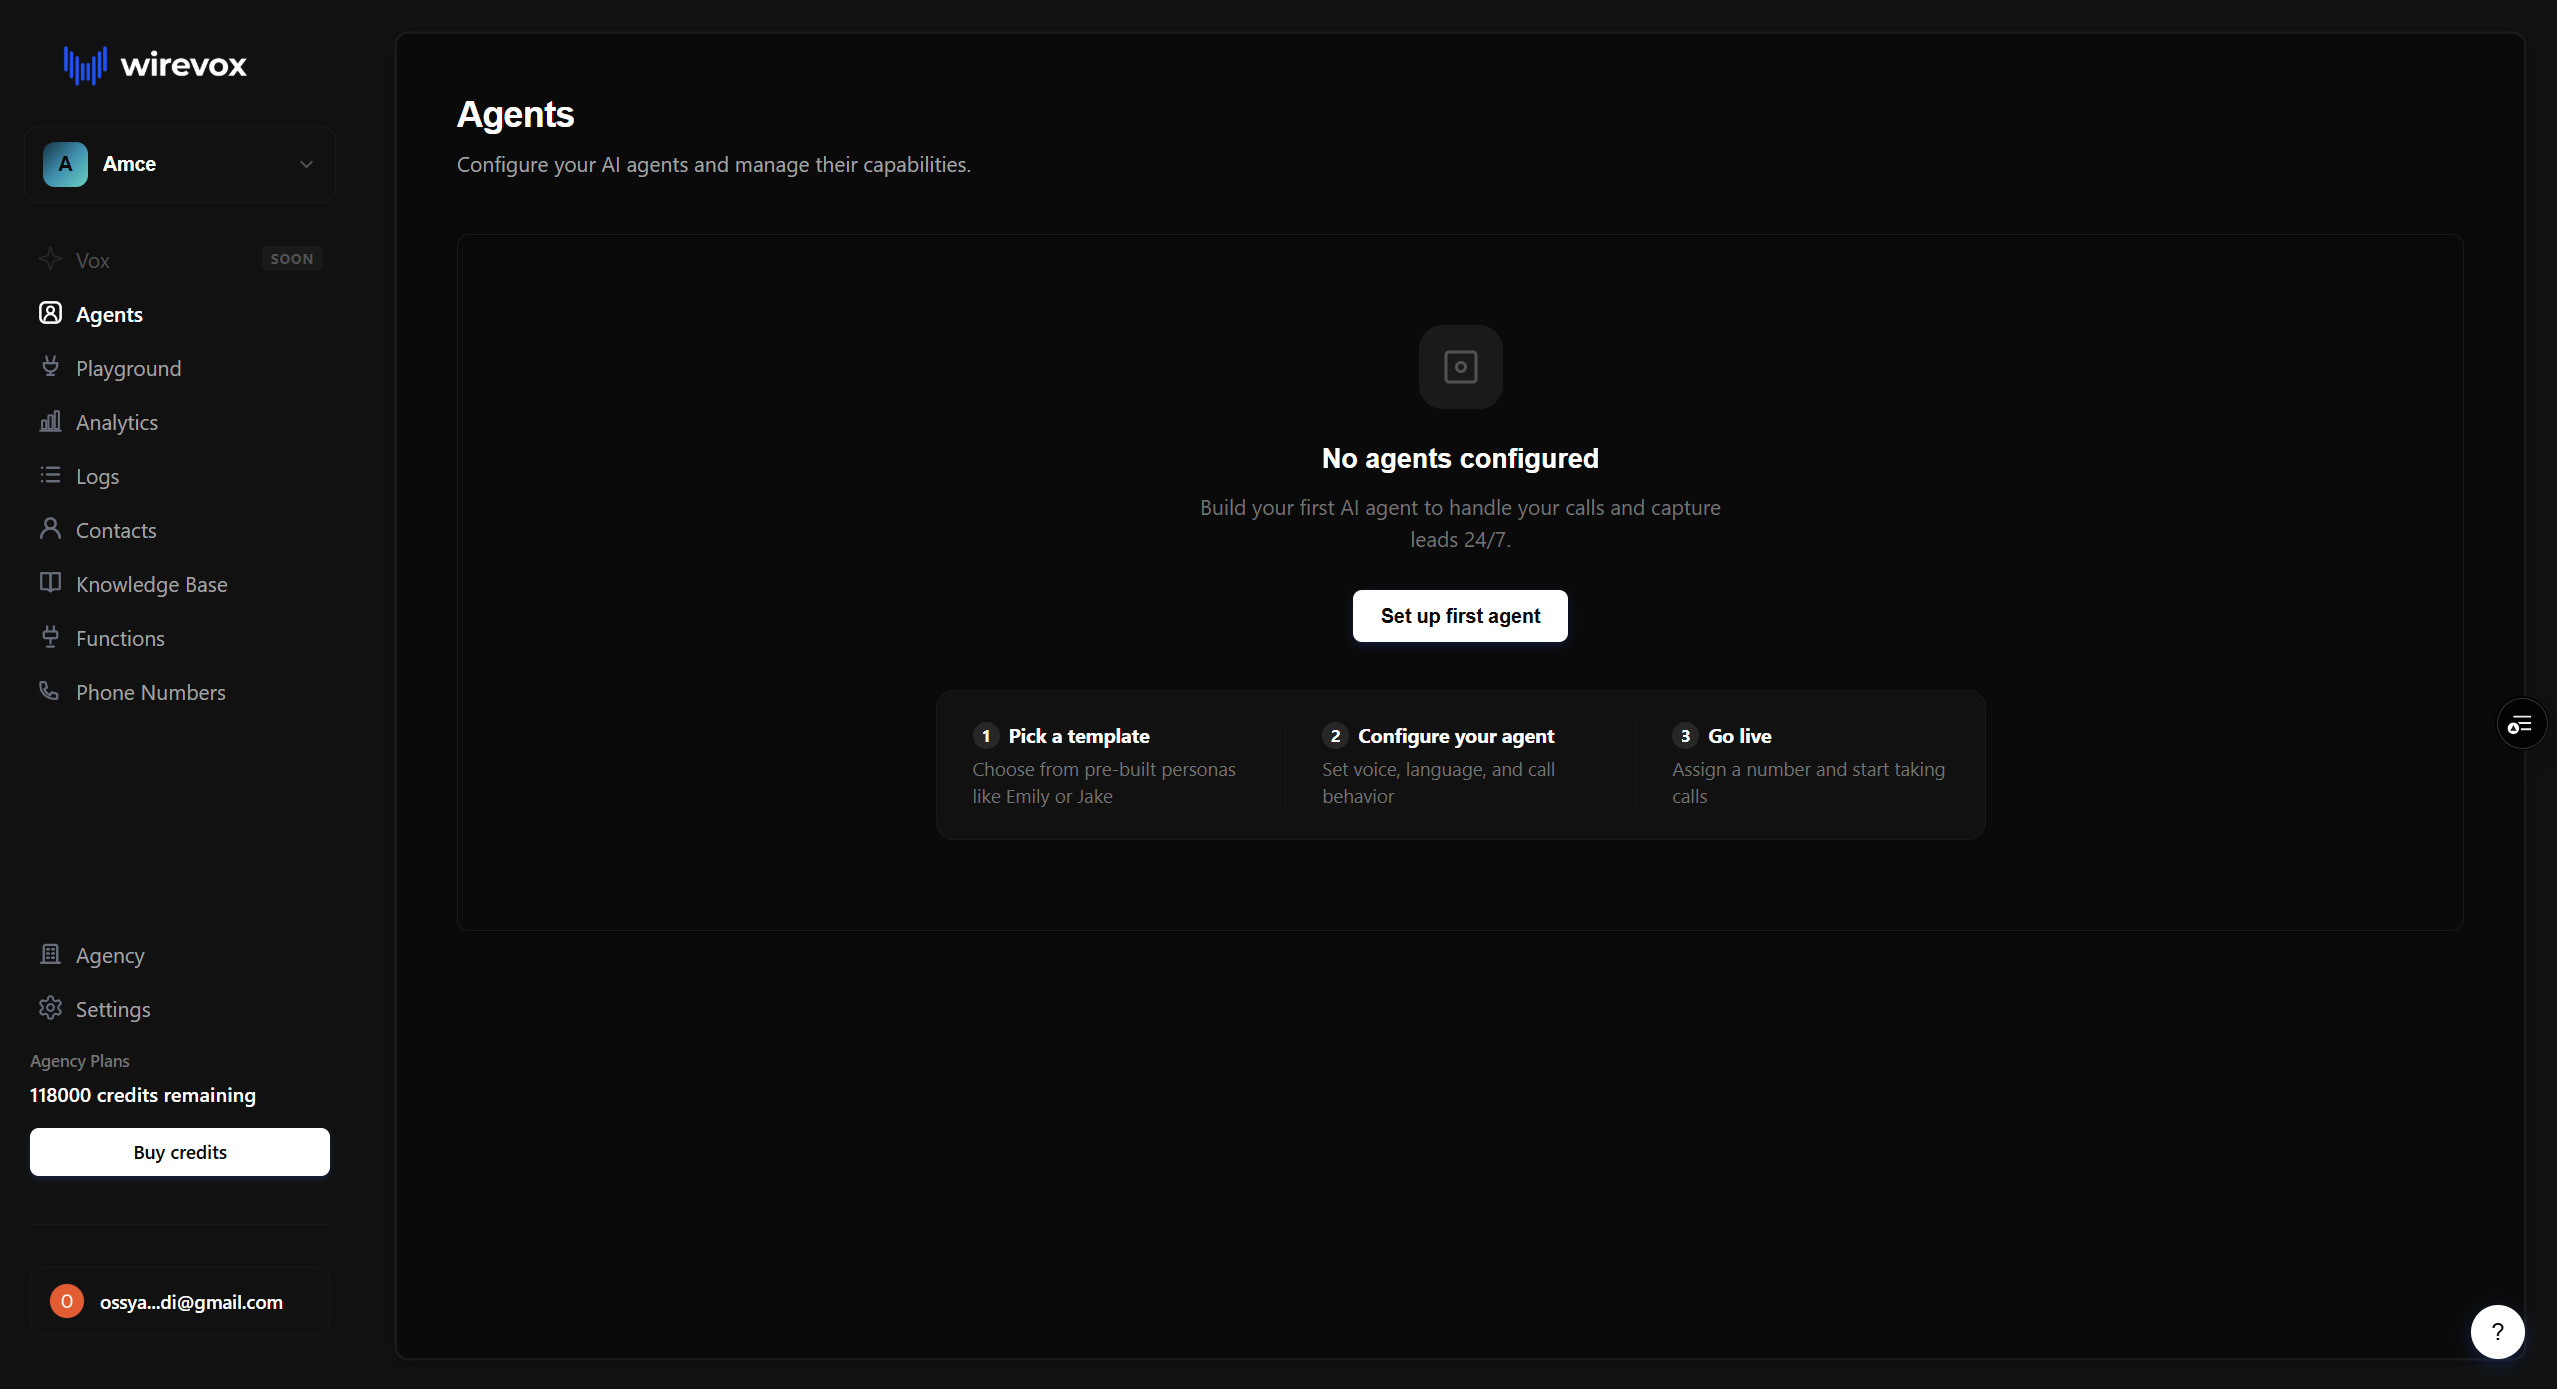Click the Logs list icon
Screen dimensions: 2557x1389
(x=50, y=475)
